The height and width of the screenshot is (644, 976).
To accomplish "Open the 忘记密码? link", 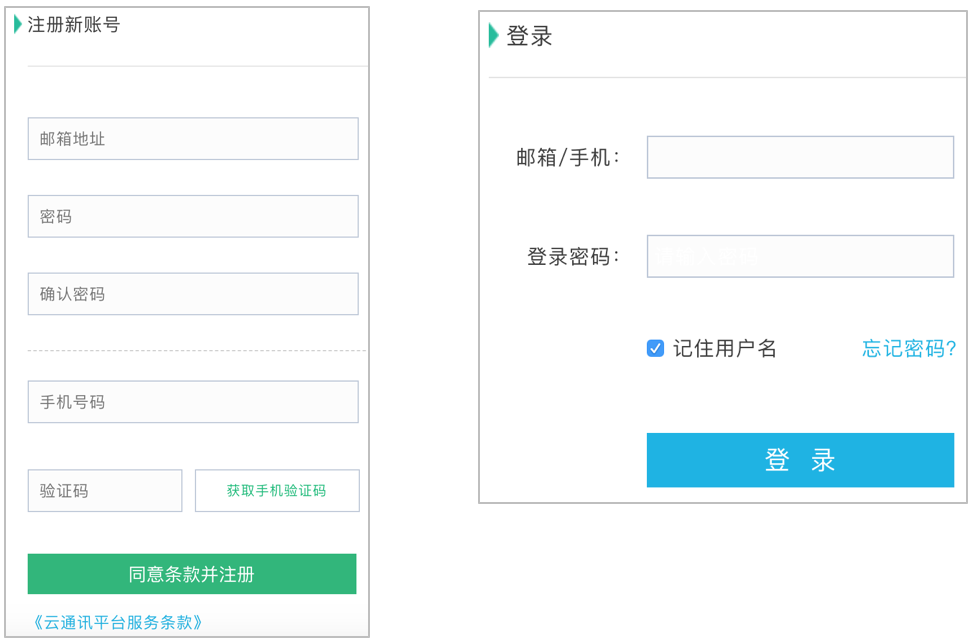I will (909, 348).
